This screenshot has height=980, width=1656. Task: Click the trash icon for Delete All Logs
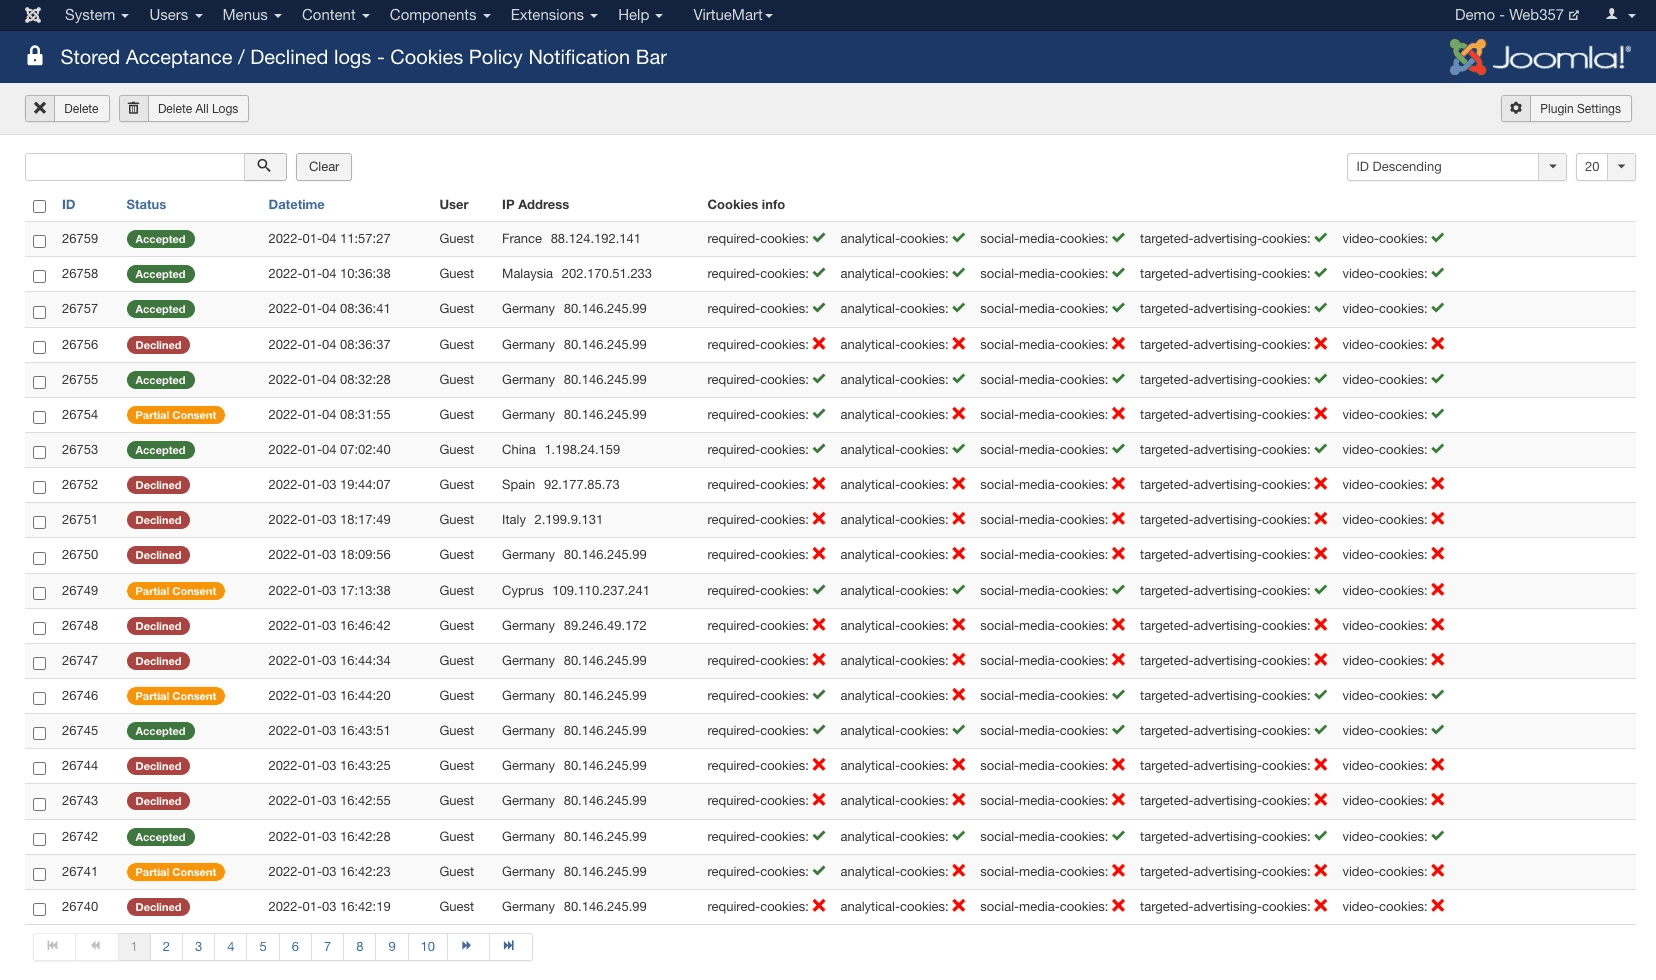134,109
